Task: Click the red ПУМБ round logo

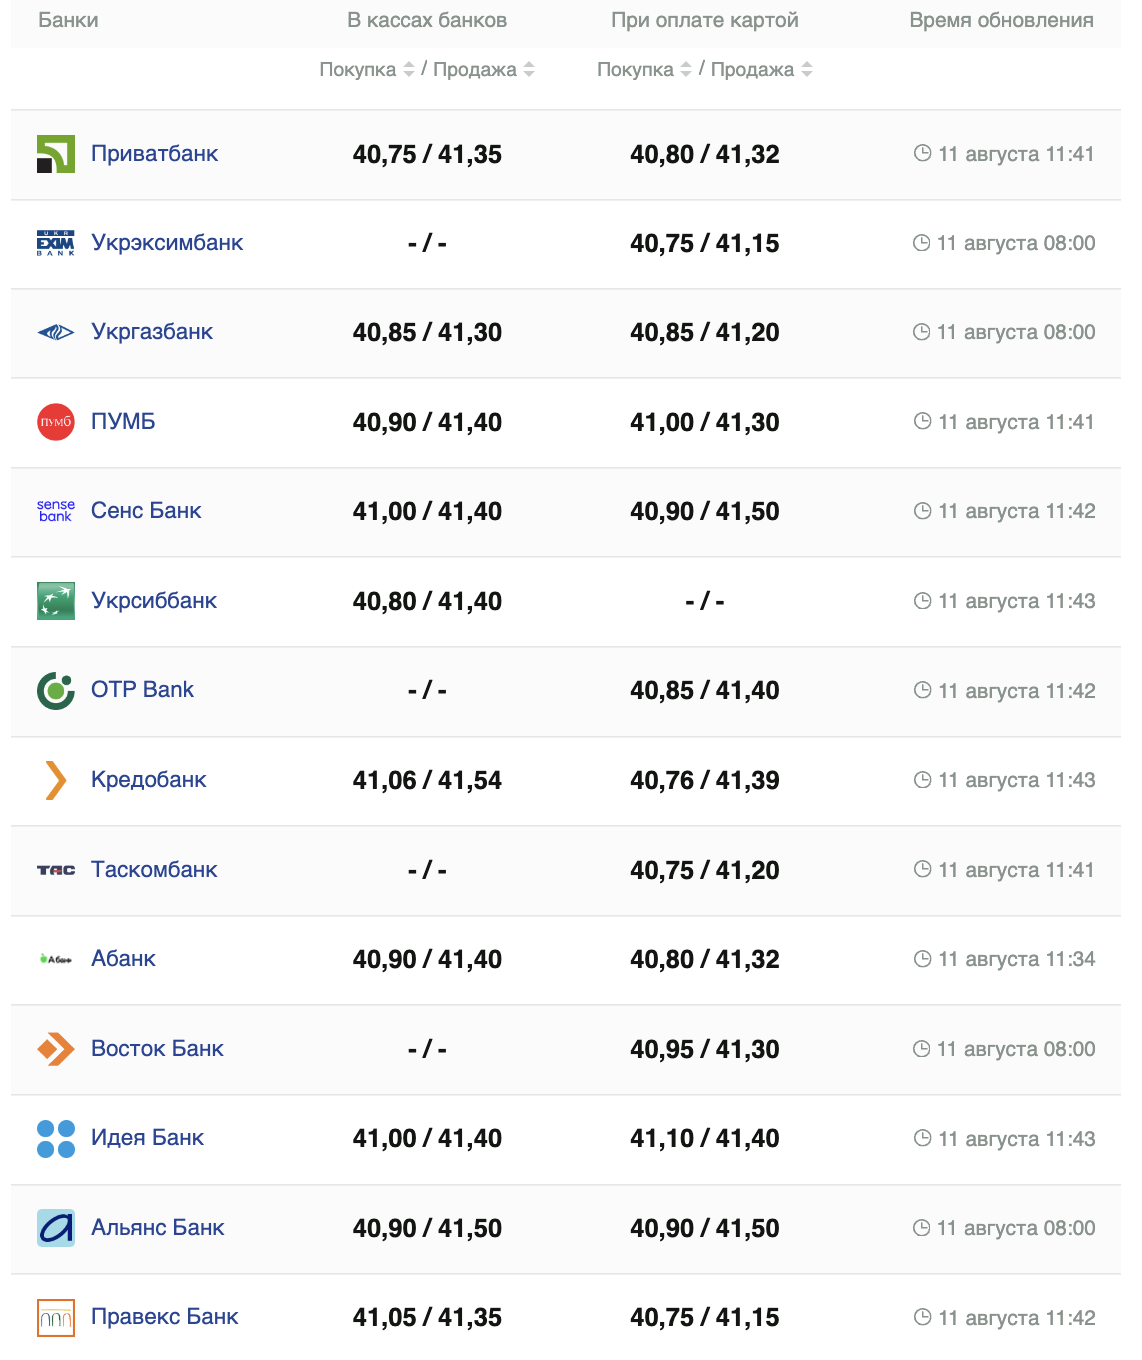Action: (56, 422)
